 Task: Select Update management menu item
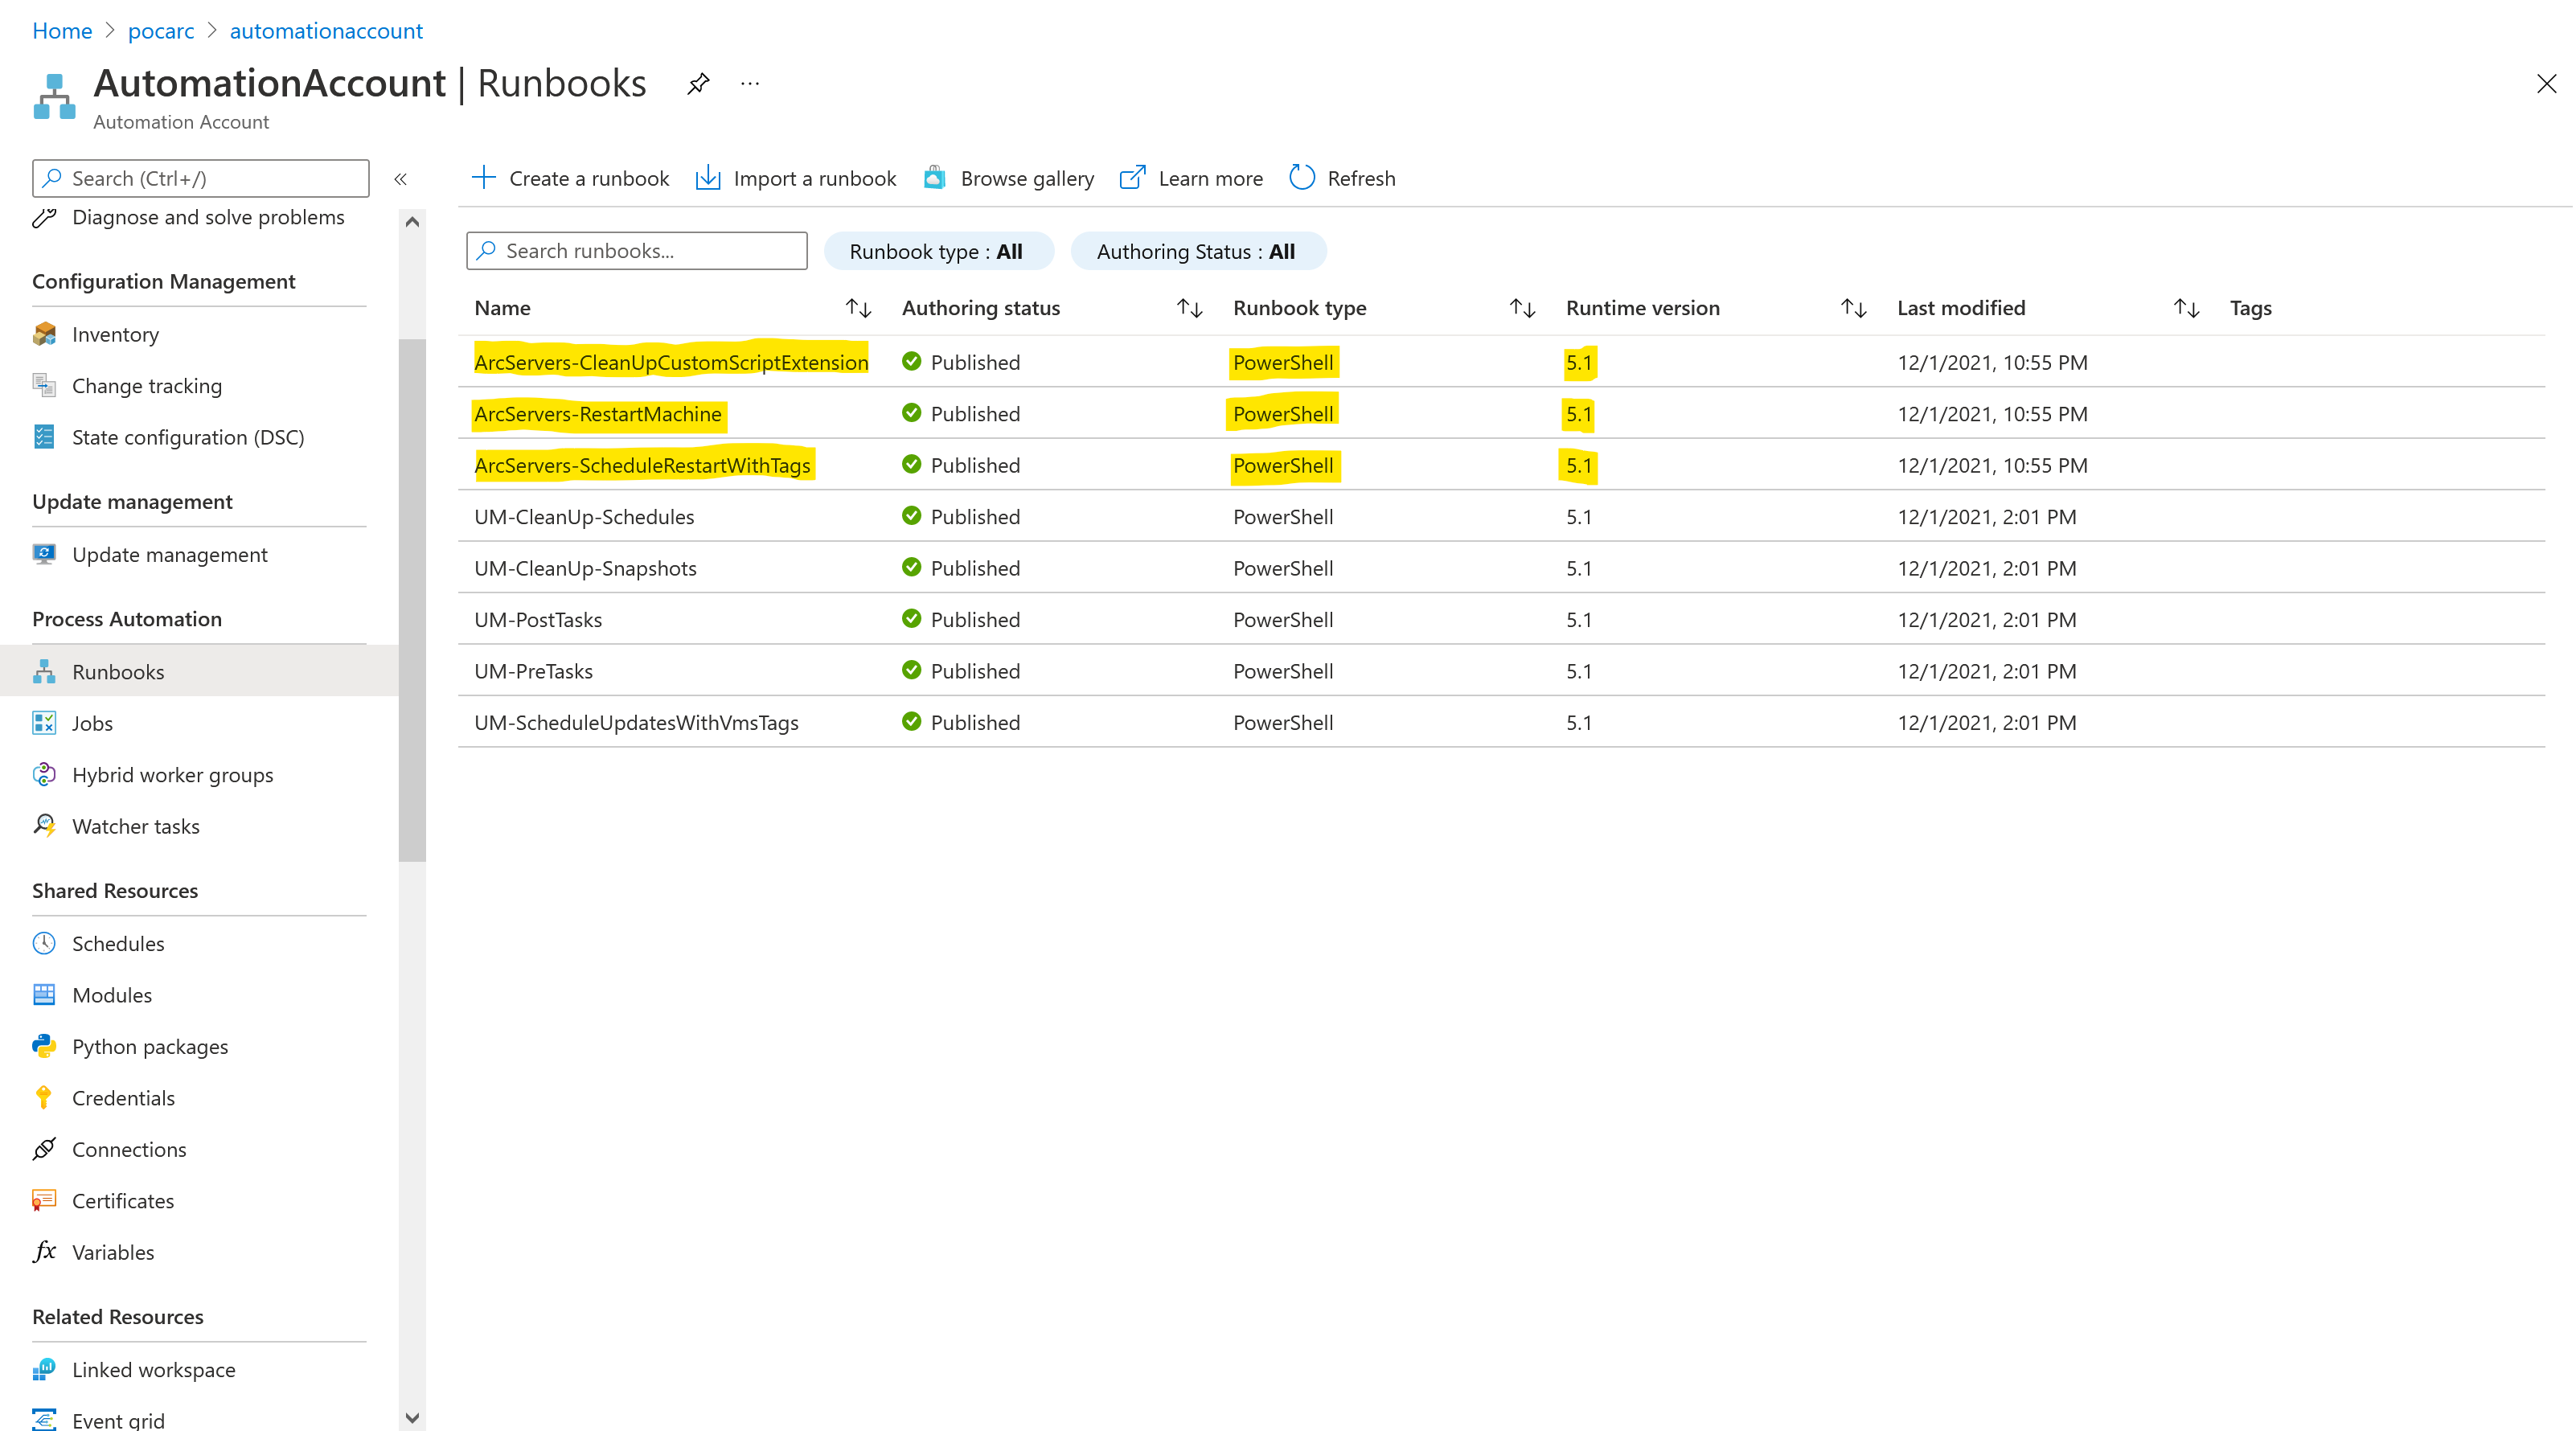(169, 555)
